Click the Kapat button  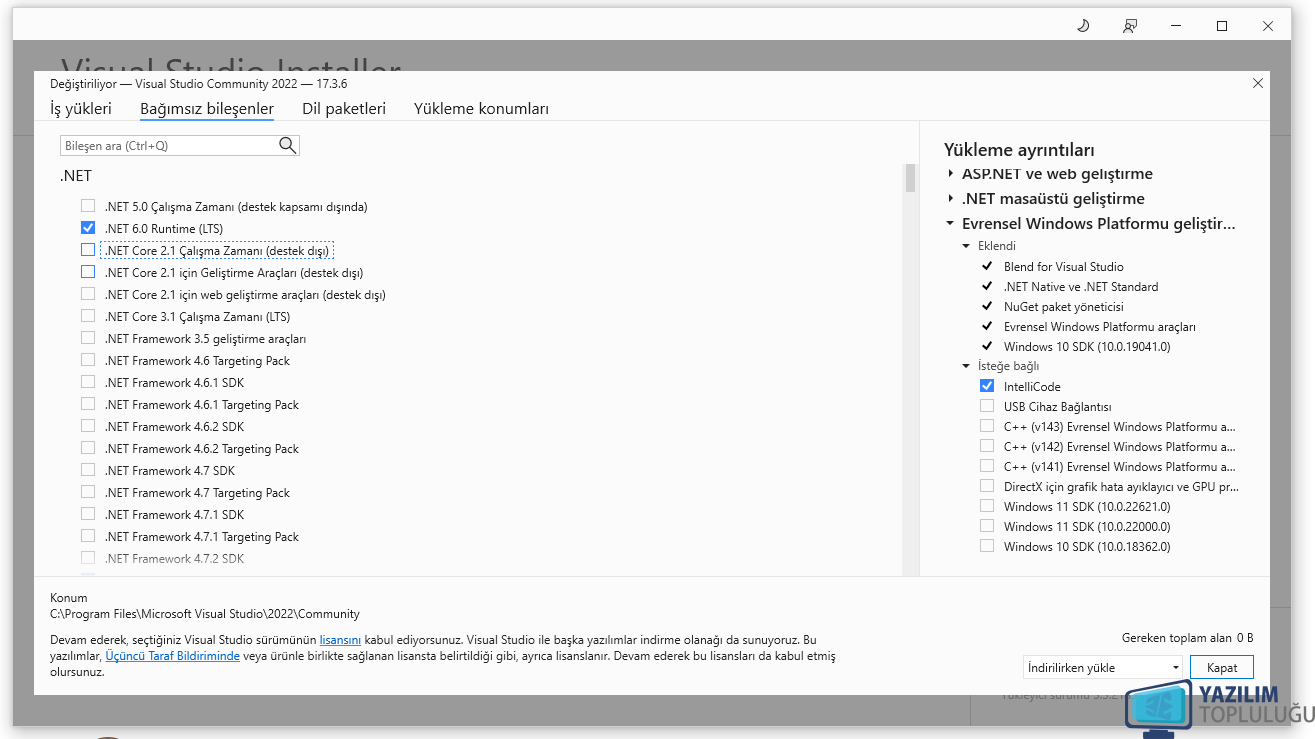1222,667
